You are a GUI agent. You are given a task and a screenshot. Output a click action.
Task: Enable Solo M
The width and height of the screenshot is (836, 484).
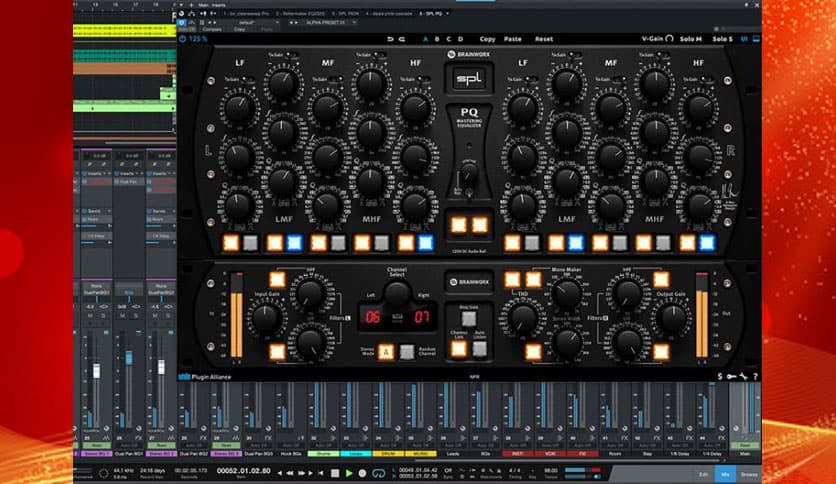click(x=690, y=39)
